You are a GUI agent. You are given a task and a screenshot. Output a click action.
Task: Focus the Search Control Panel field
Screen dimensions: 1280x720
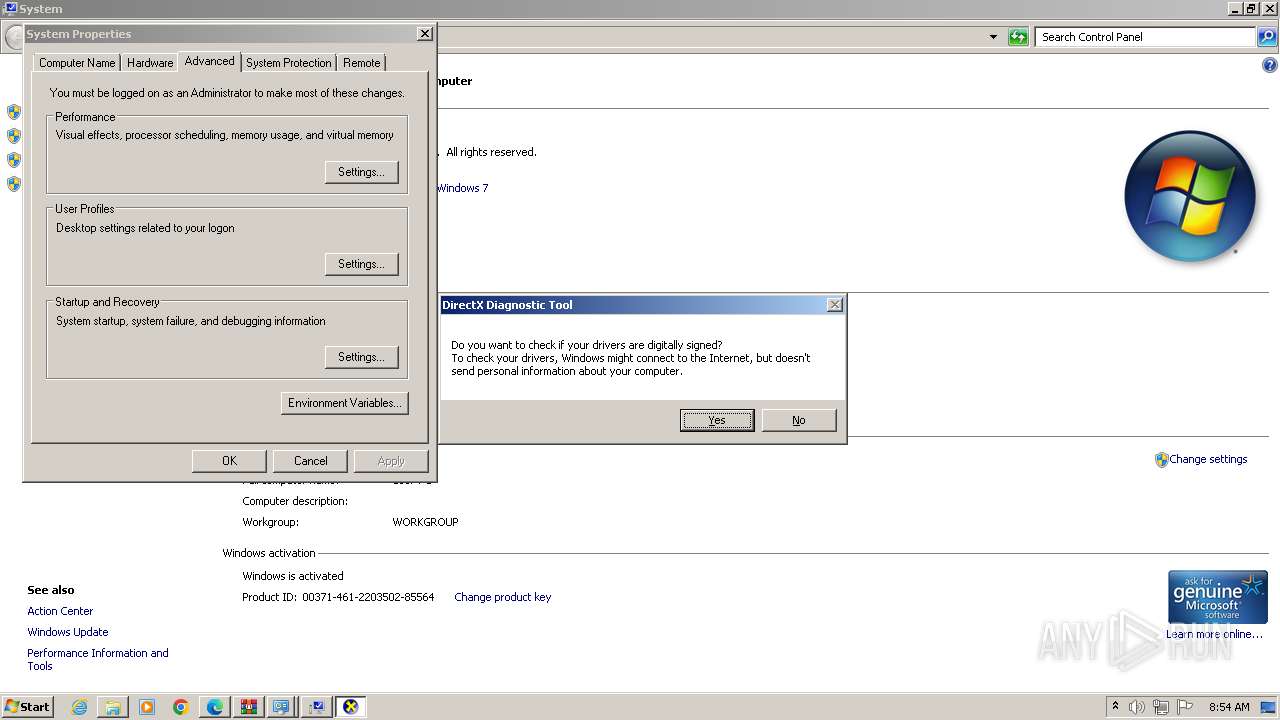[x=1145, y=37]
